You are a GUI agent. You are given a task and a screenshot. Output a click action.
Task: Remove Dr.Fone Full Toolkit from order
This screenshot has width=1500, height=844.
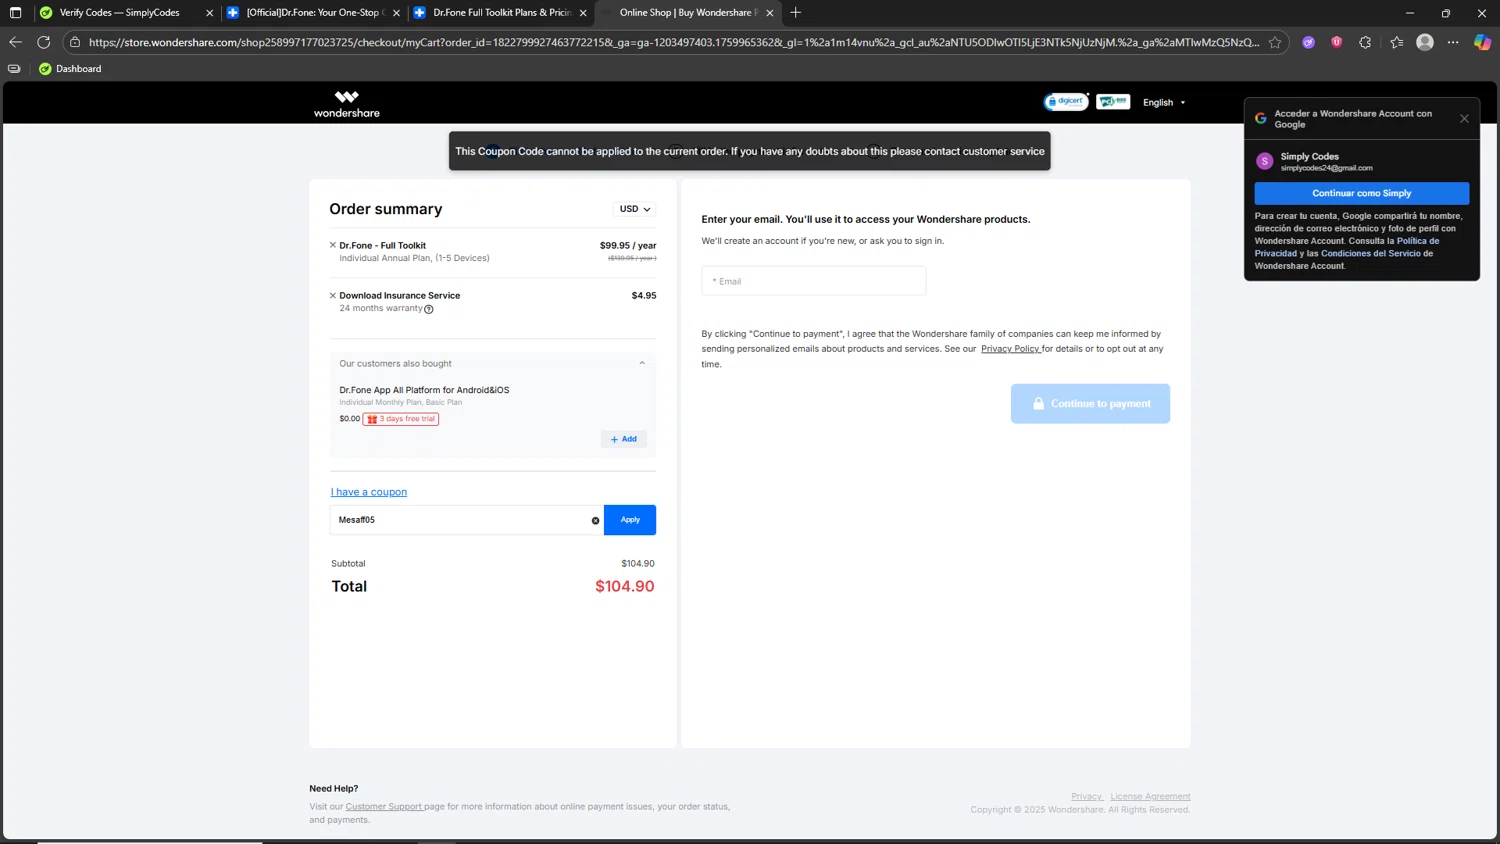[x=333, y=245]
